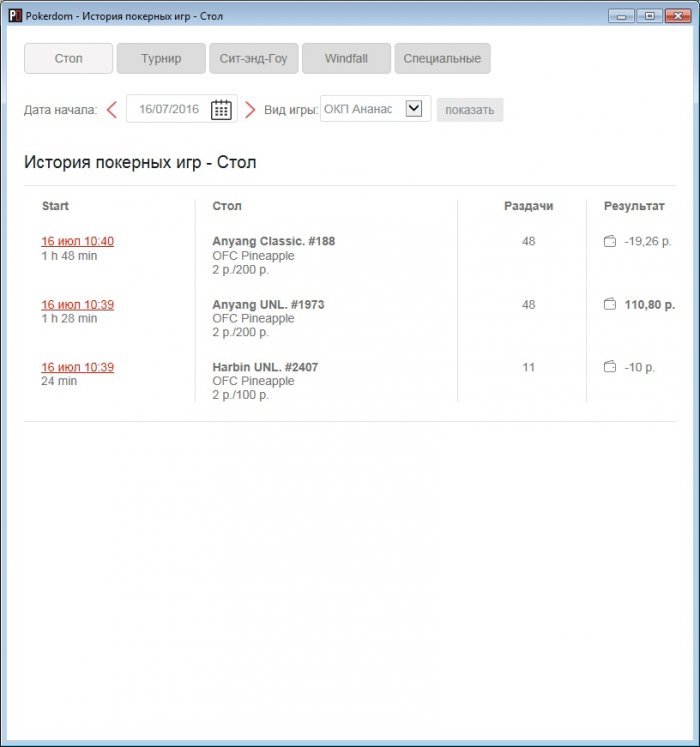
Task: Select table name Anyang Classic. #188
Action: pos(274,241)
